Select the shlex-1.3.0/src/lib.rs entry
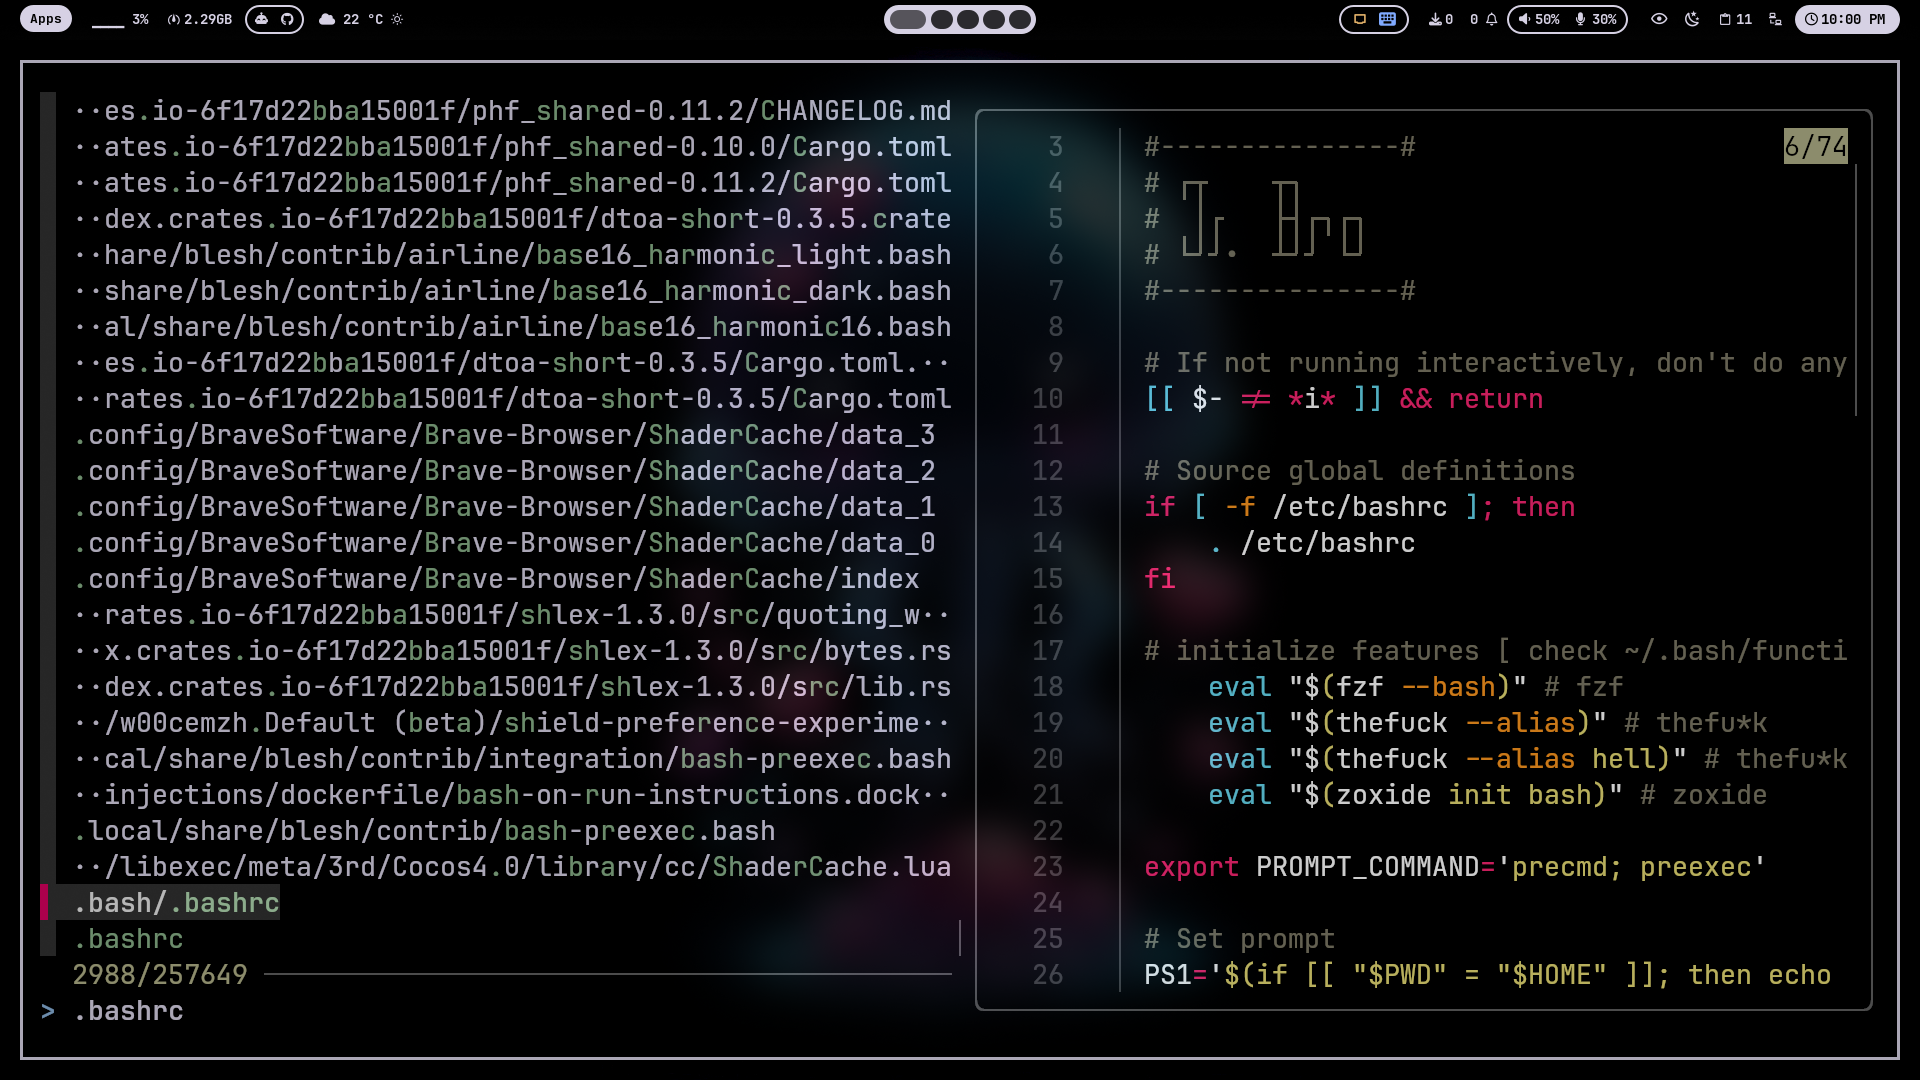The image size is (1920, 1080). (x=512, y=687)
